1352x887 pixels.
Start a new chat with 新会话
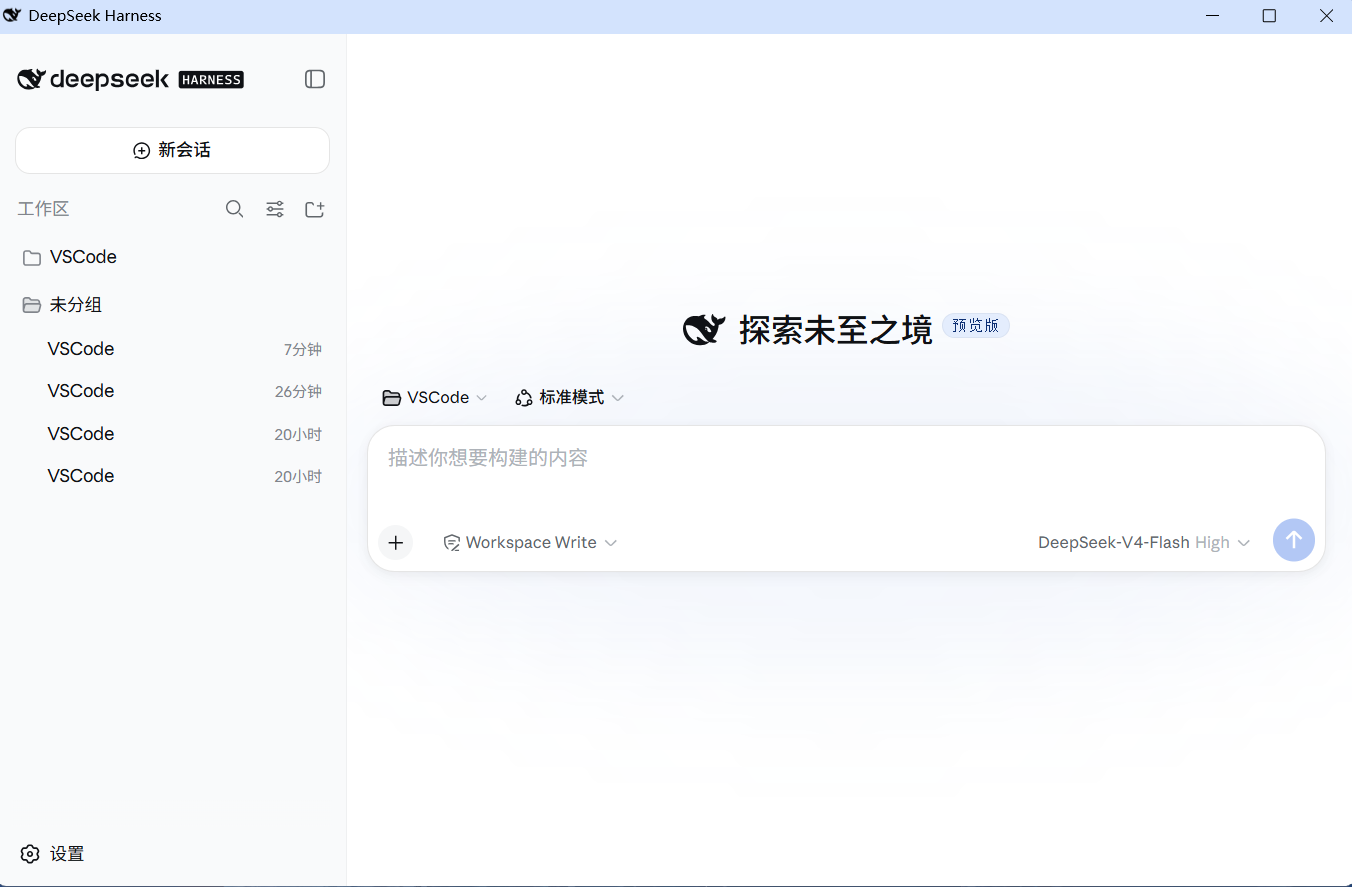[172, 150]
